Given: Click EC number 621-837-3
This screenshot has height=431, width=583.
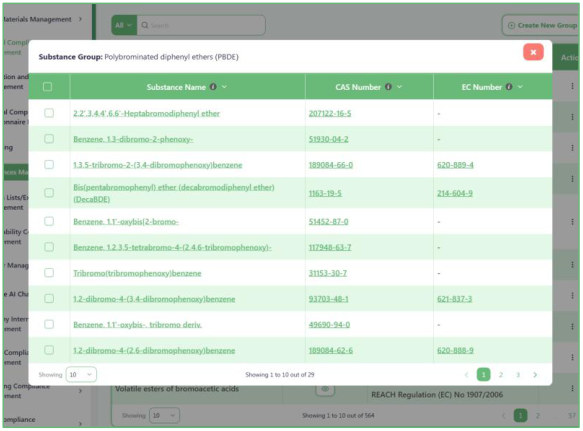Looking at the screenshot, I should click(454, 299).
